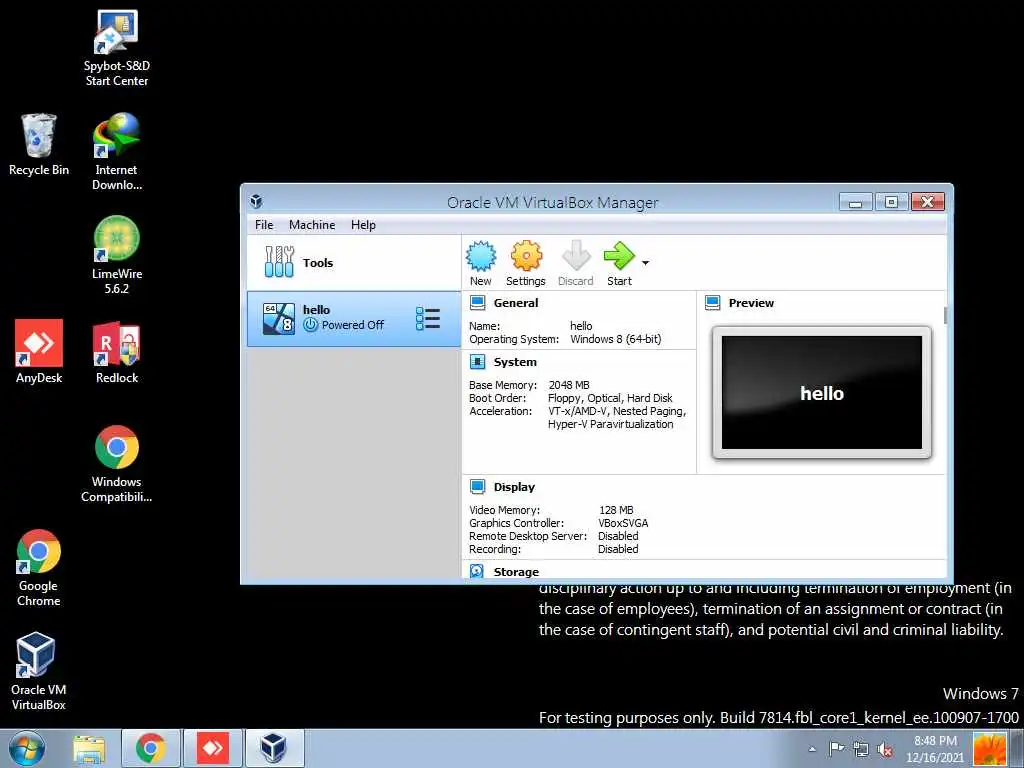Click the VirtualBox title bar cube icon
Screen dimensions: 1024x768
coord(257,202)
